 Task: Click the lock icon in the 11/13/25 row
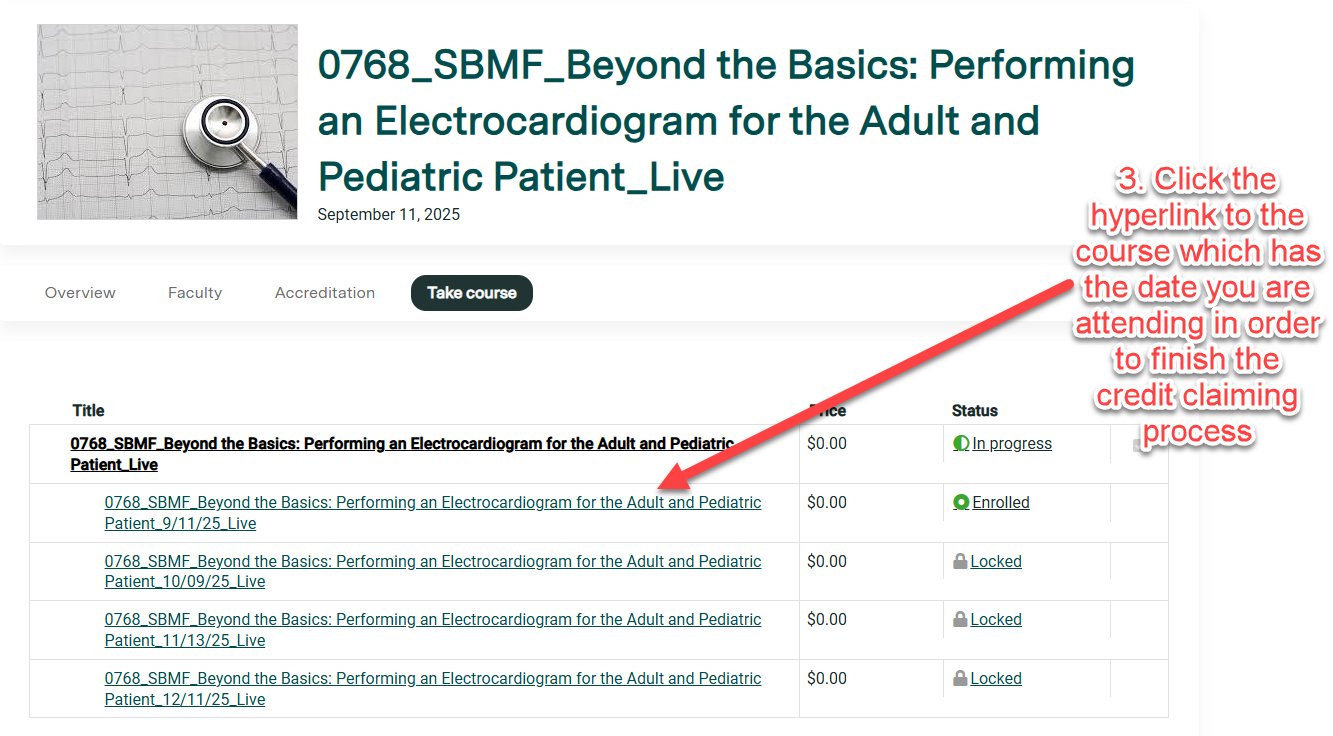960,620
